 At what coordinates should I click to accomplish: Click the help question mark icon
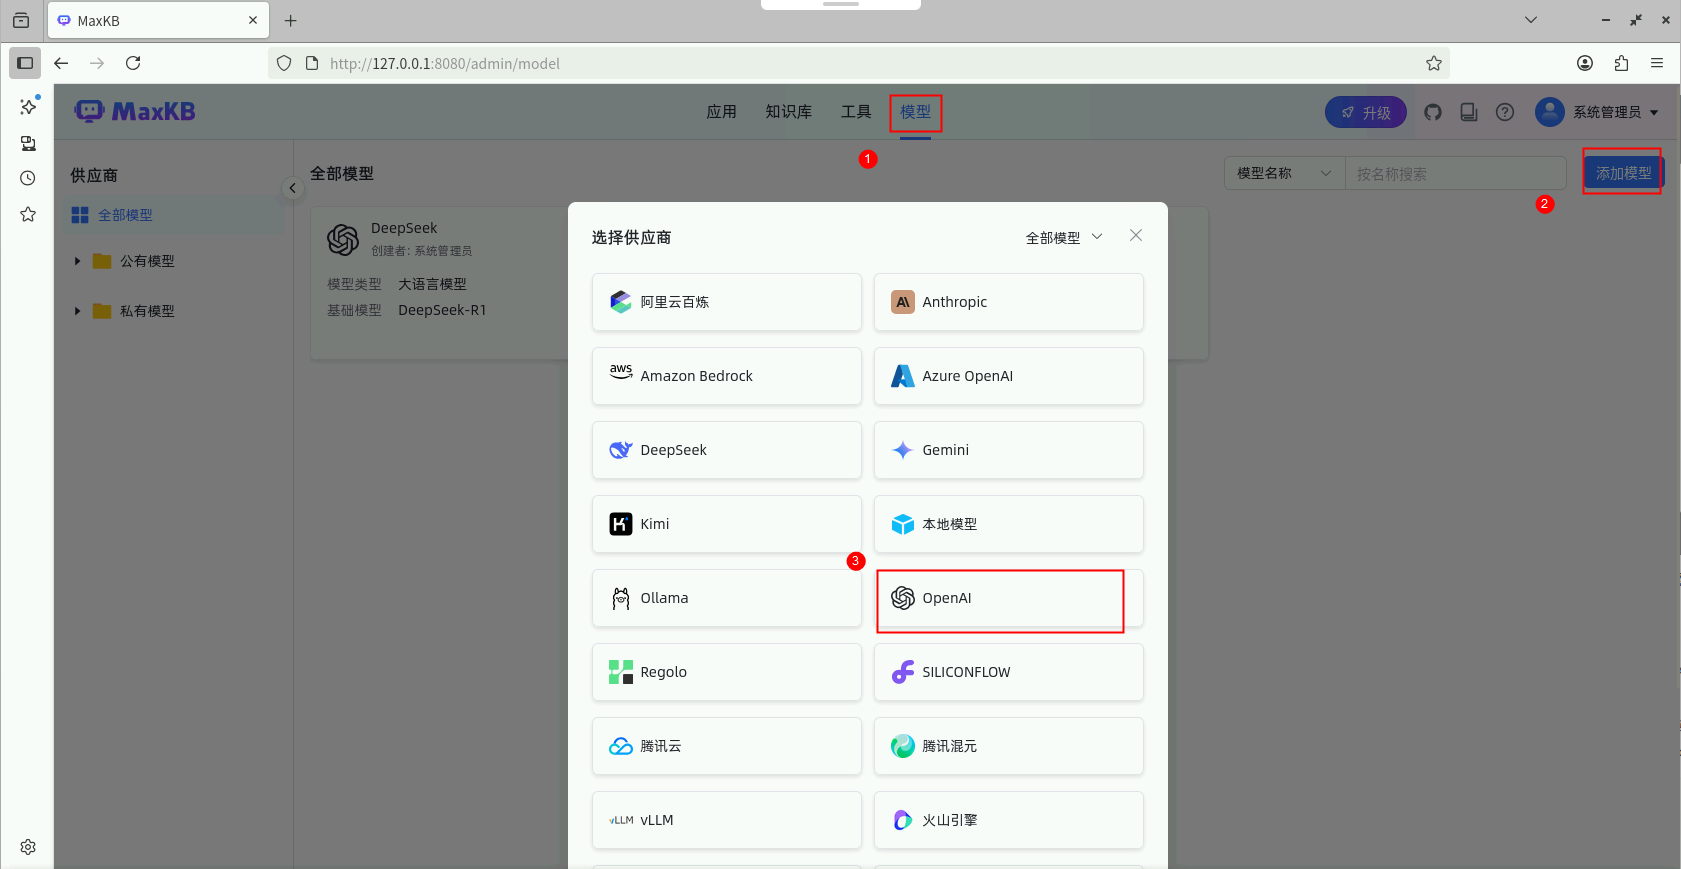(1505, 112)
